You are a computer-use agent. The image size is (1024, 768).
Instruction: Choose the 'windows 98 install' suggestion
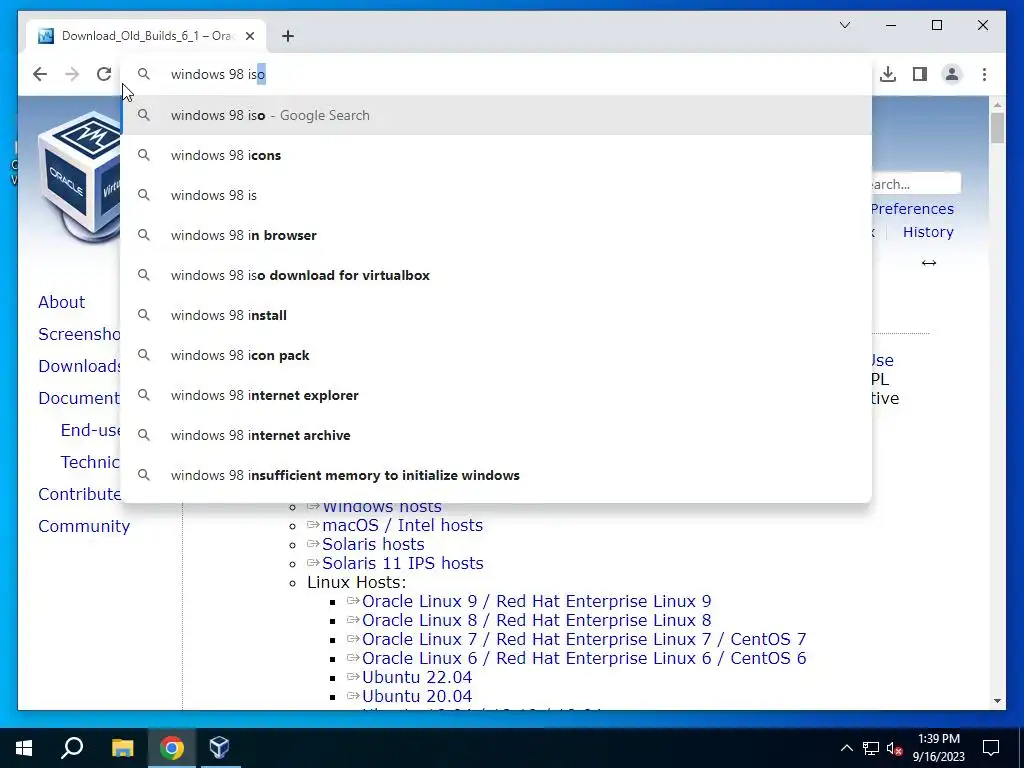pos(496,315)
